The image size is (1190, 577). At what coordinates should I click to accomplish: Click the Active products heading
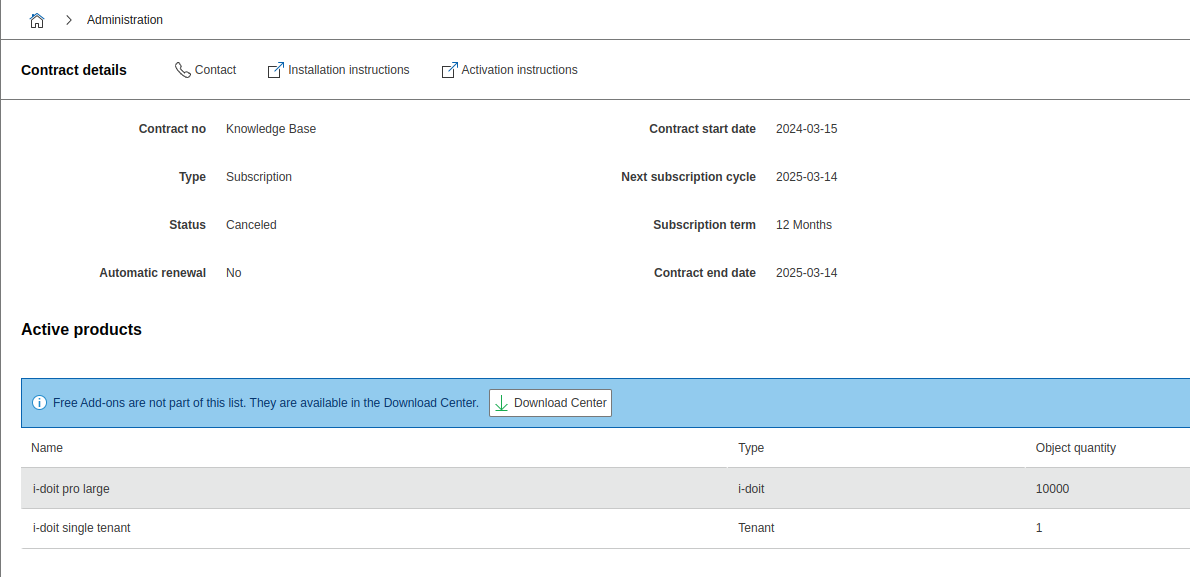pyautogui.click(x=81, y=329)
